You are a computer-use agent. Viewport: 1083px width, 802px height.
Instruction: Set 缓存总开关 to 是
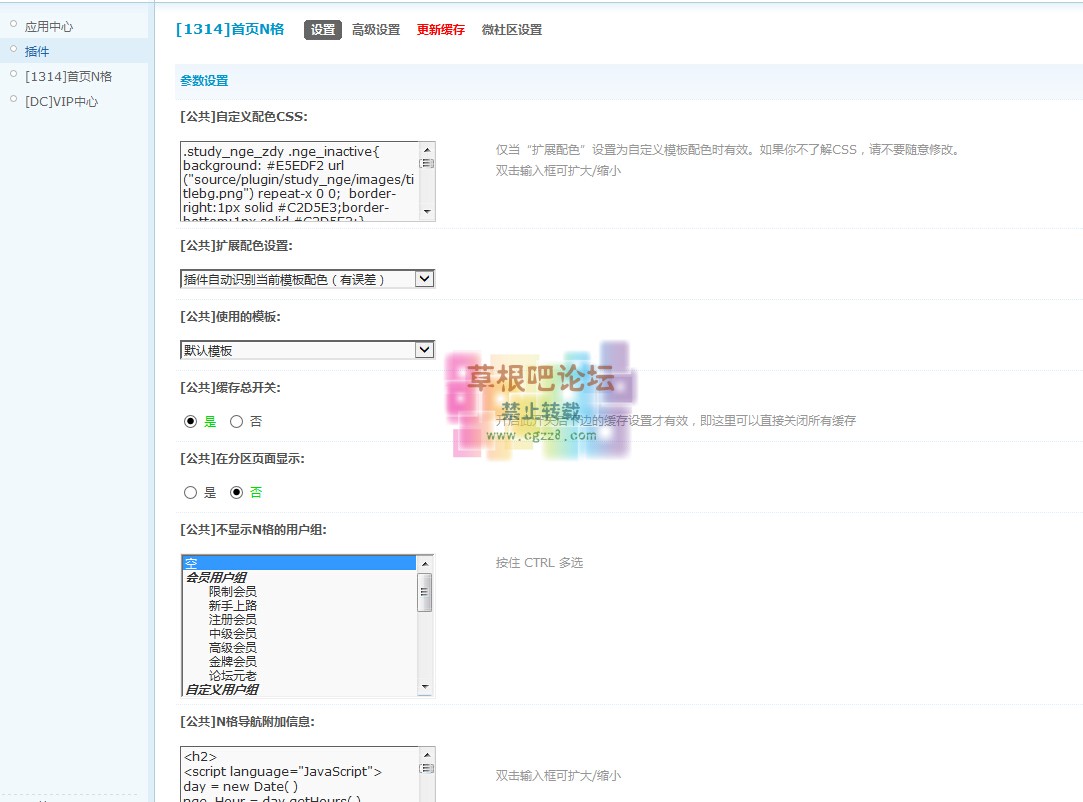tap(191, 422)
